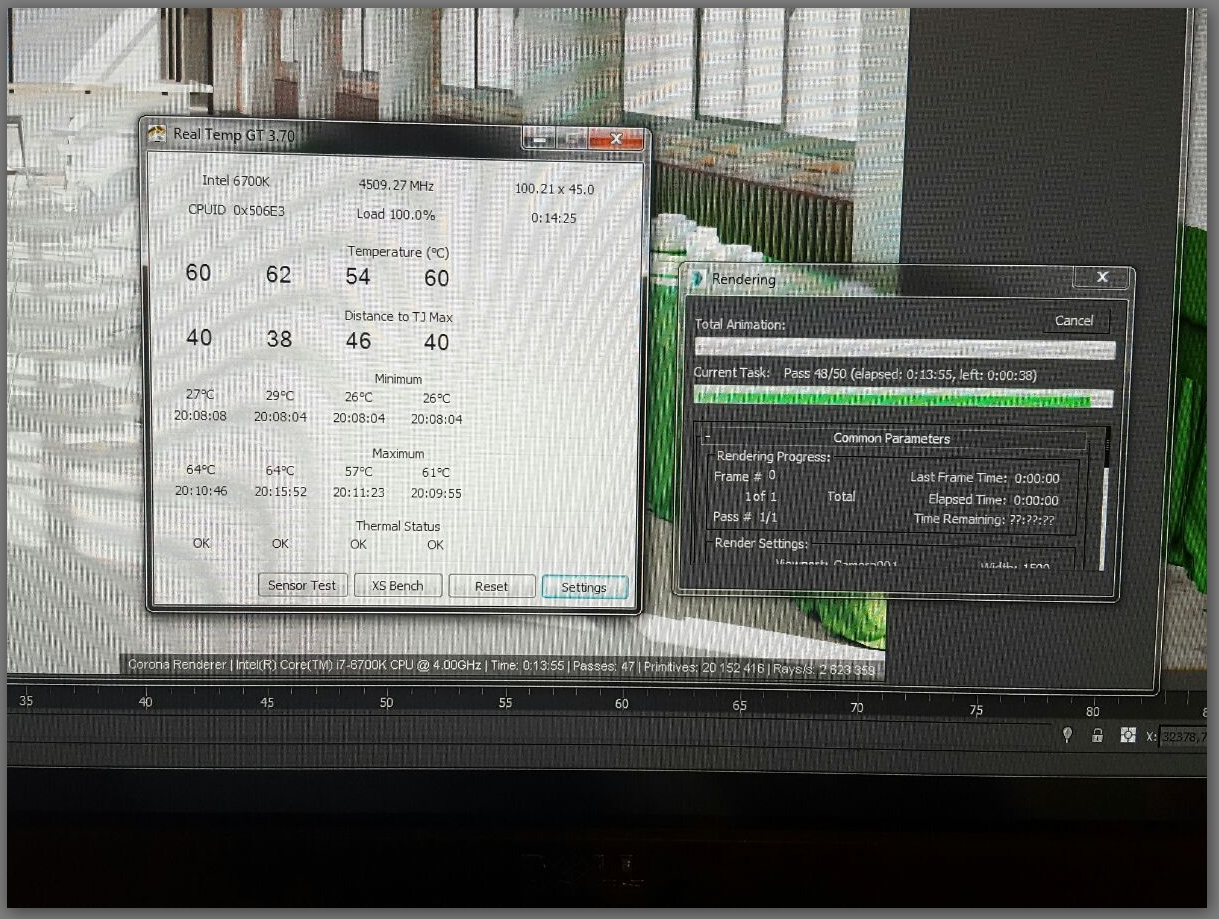This screenshot has height=919, width=1219.
Task: Start the Sensor Test
Action: (x=302, y=586)
